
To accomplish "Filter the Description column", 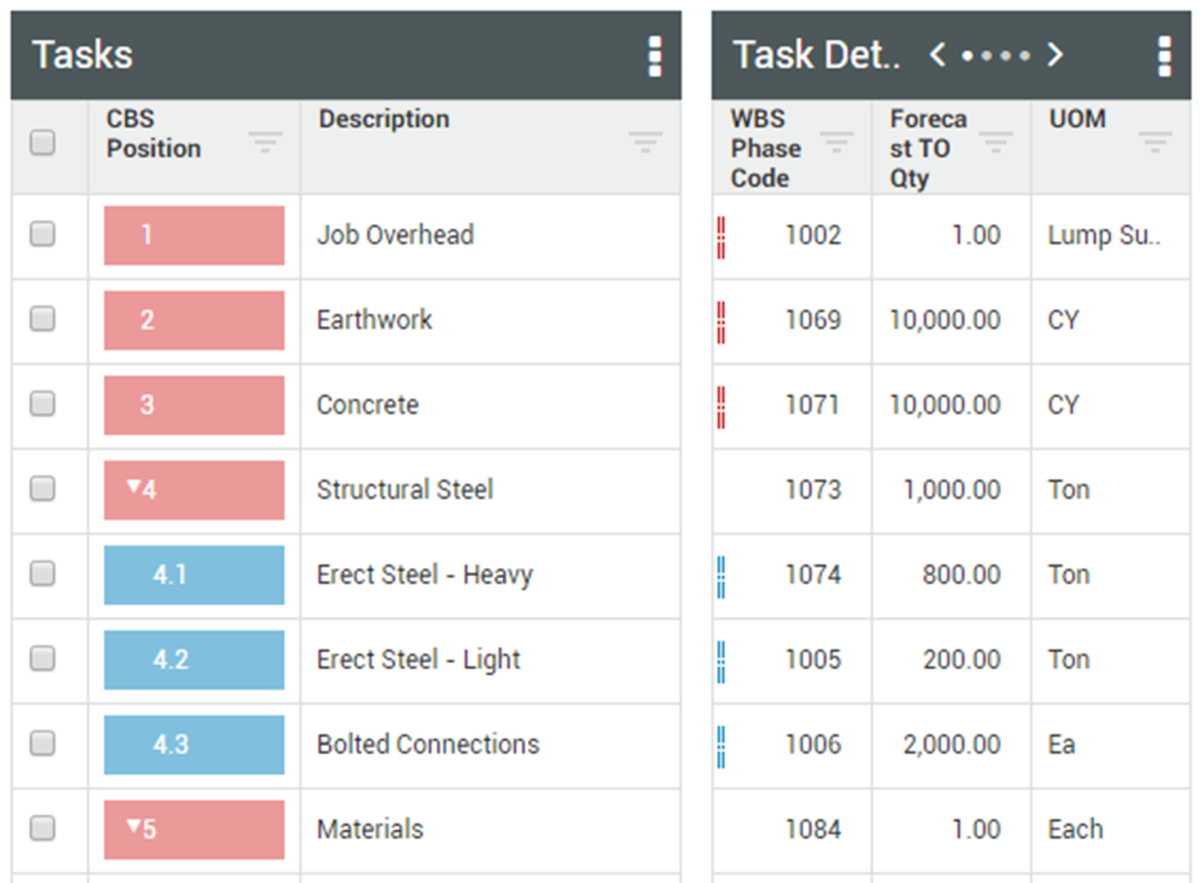I will [x=645, y=142].
